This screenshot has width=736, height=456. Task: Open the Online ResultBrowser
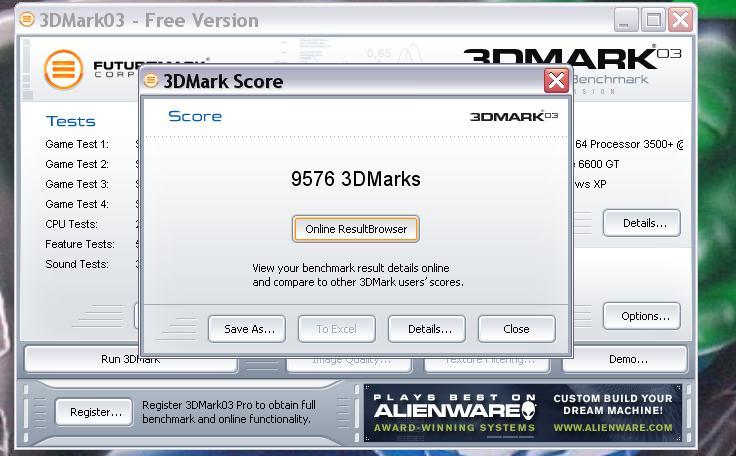point(355,229)
